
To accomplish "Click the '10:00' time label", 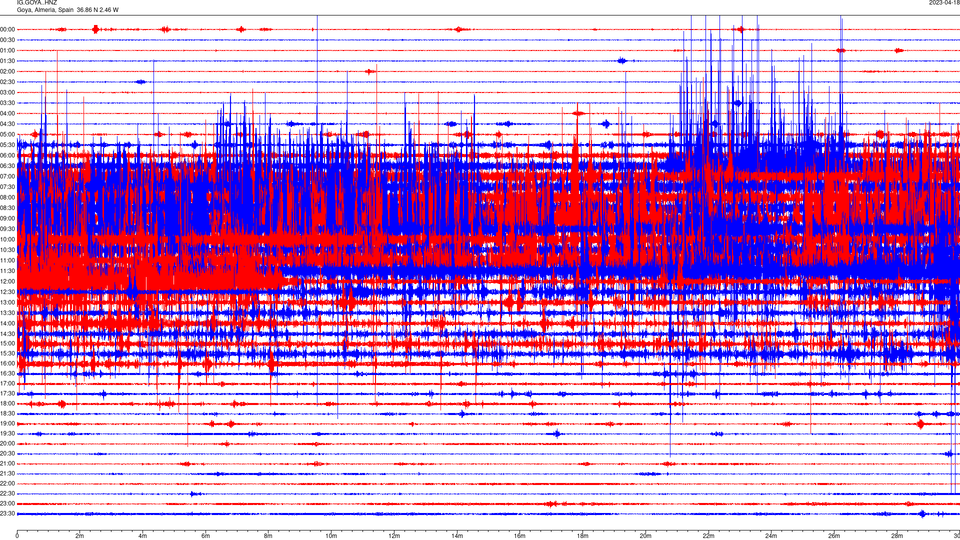I will click(x=7, y=239).
